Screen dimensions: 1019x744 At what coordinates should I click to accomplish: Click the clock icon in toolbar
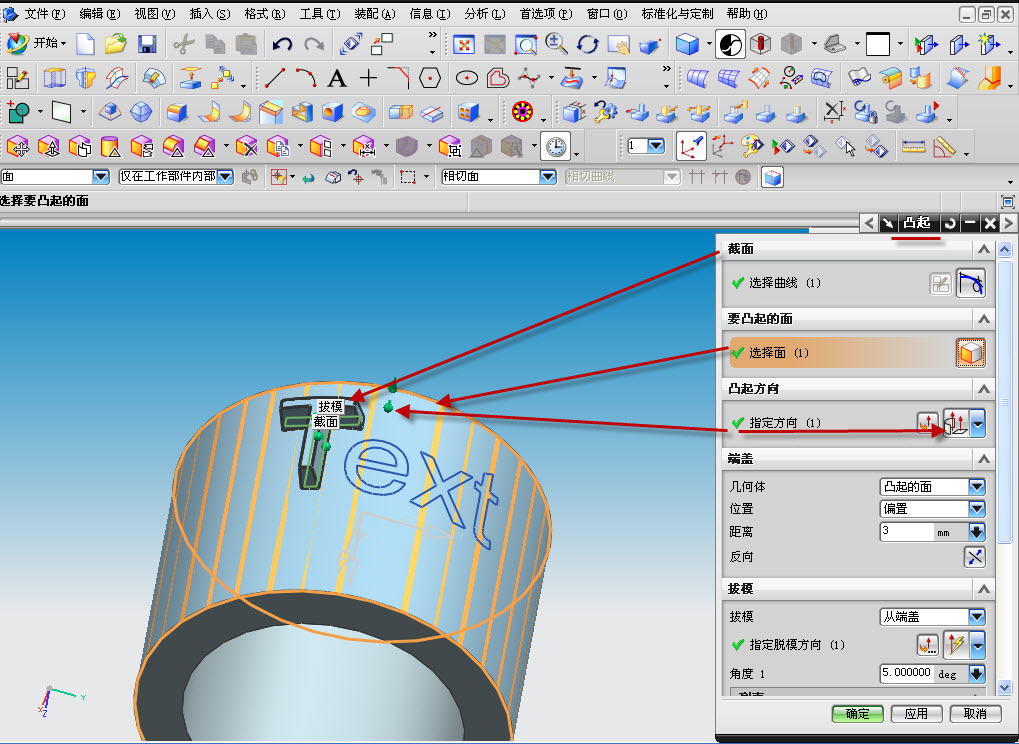[556, 147]
